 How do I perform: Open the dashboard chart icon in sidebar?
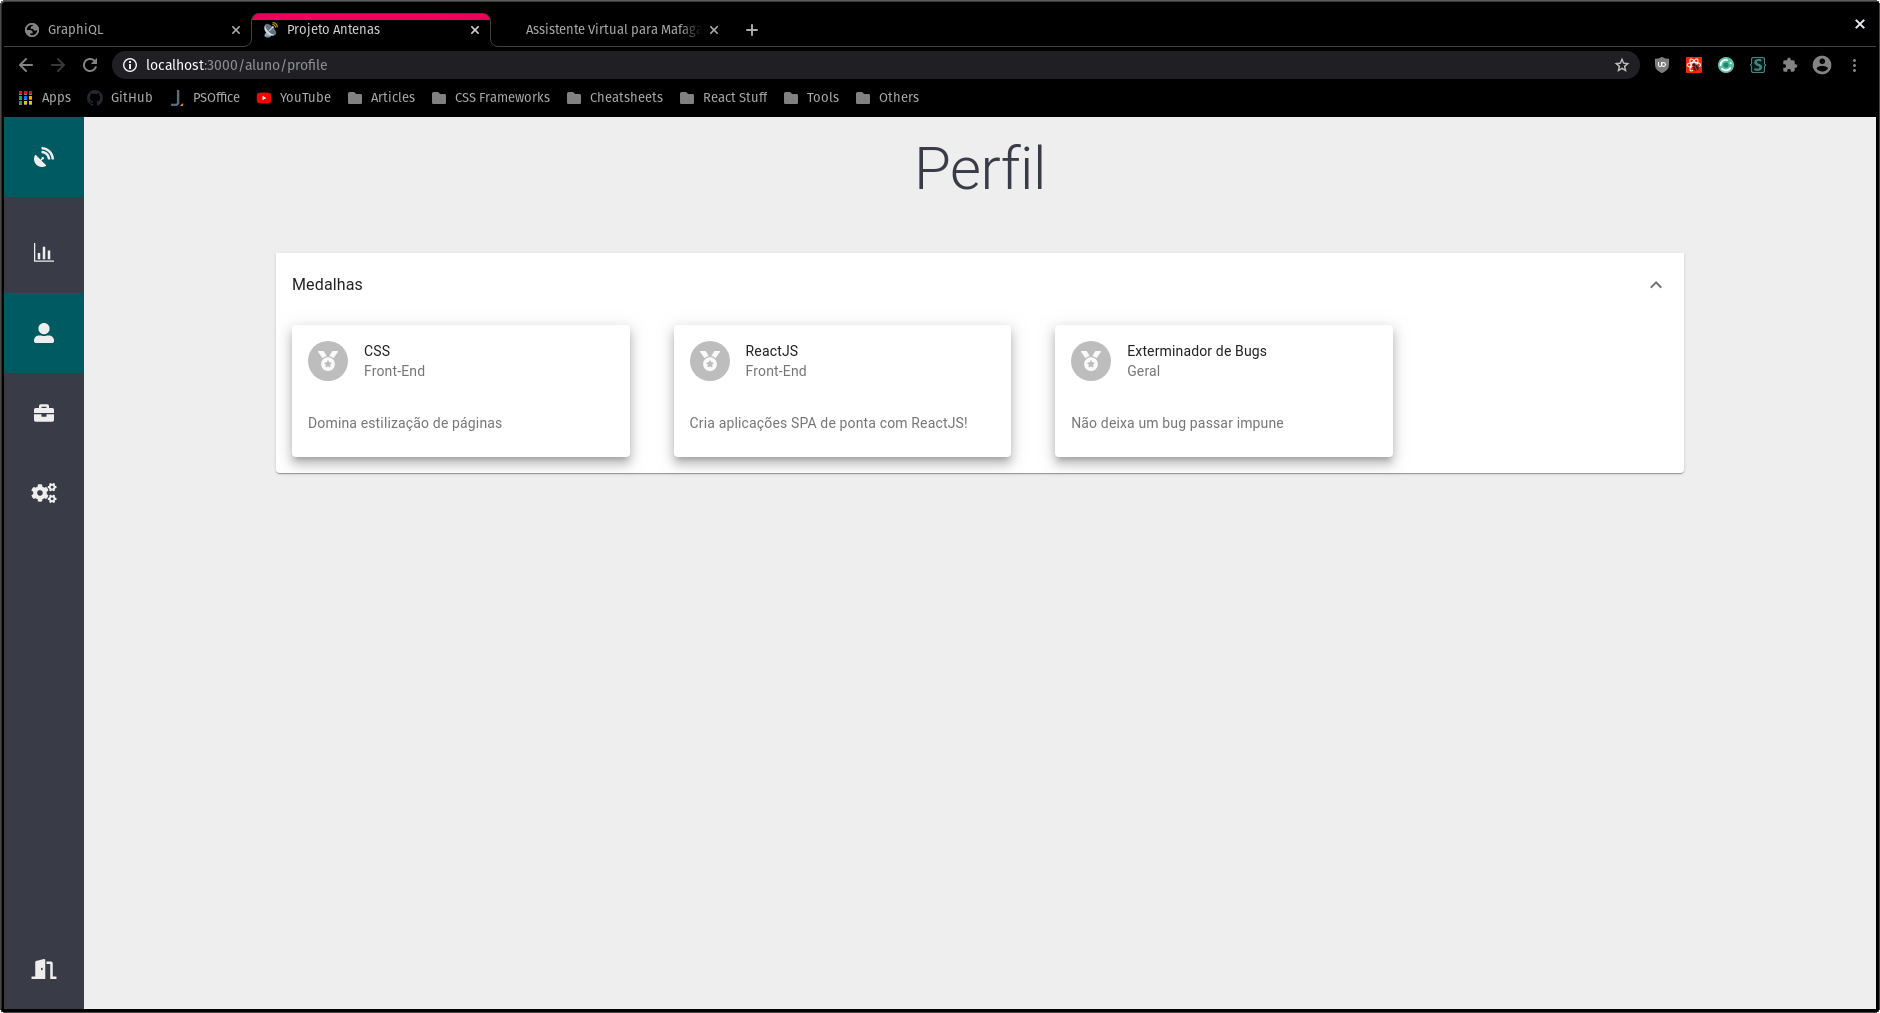click(44, 253)
